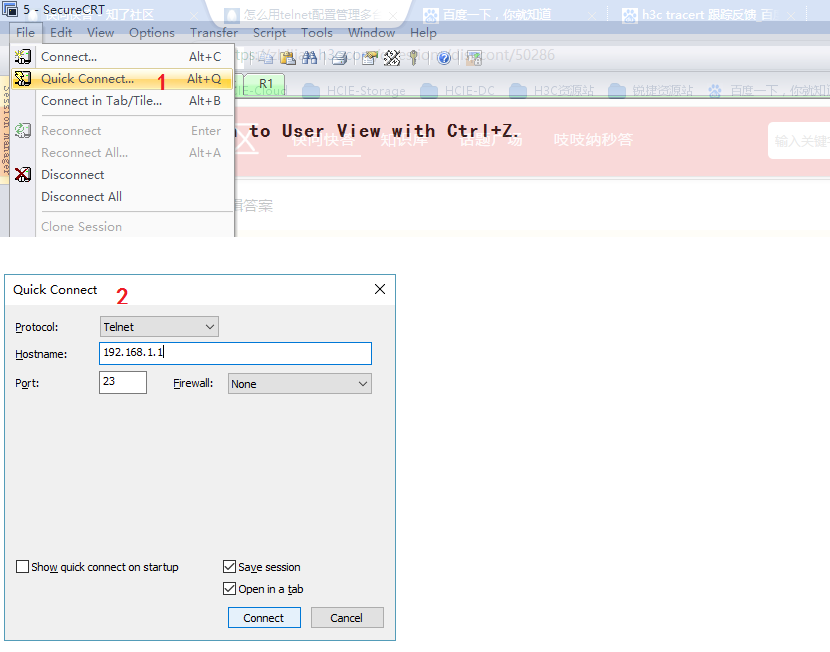Click the Copy toolbar icon
Viewport: 830px width, 652px height.
(265, 58)
